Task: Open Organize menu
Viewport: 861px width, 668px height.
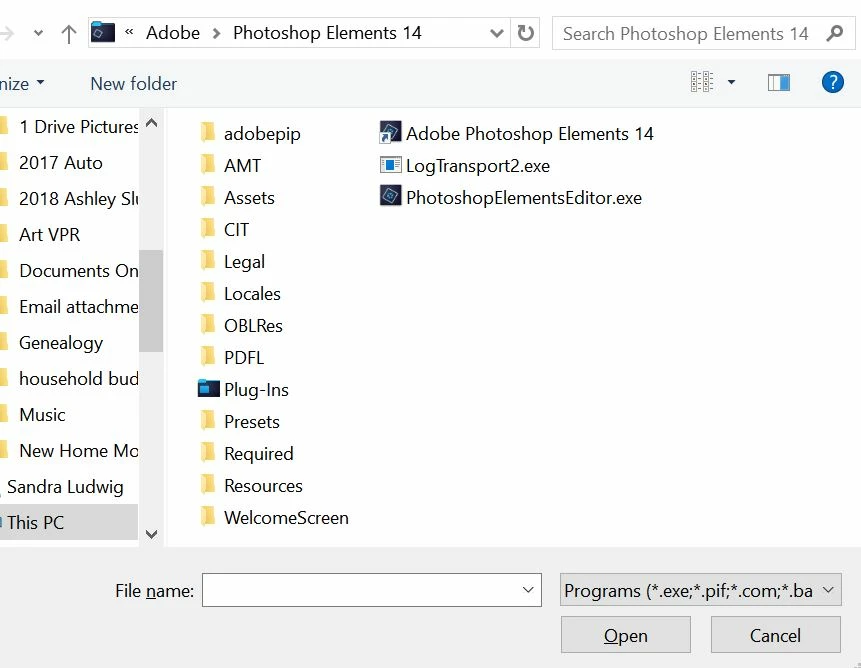Action: [x=22, y=84]
